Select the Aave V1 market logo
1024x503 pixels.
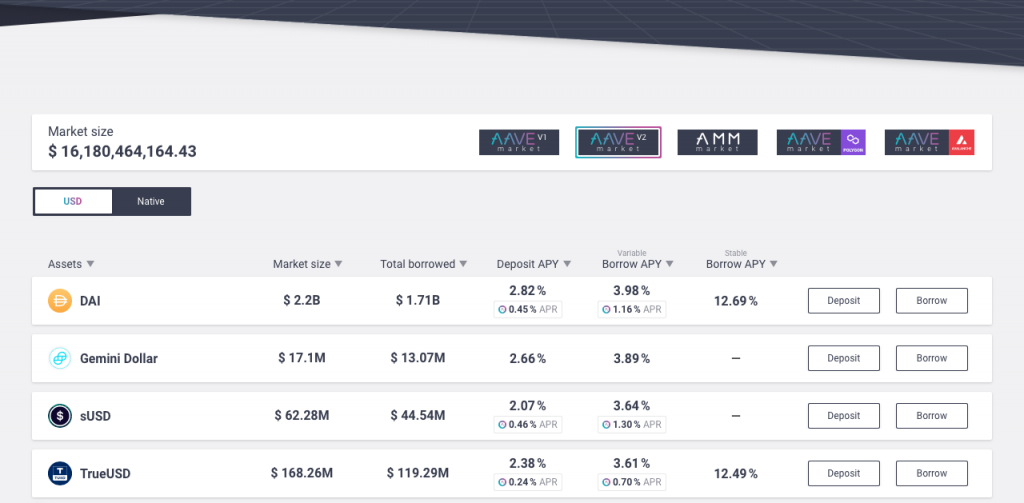pyautogui.click(x=518, y=142)
